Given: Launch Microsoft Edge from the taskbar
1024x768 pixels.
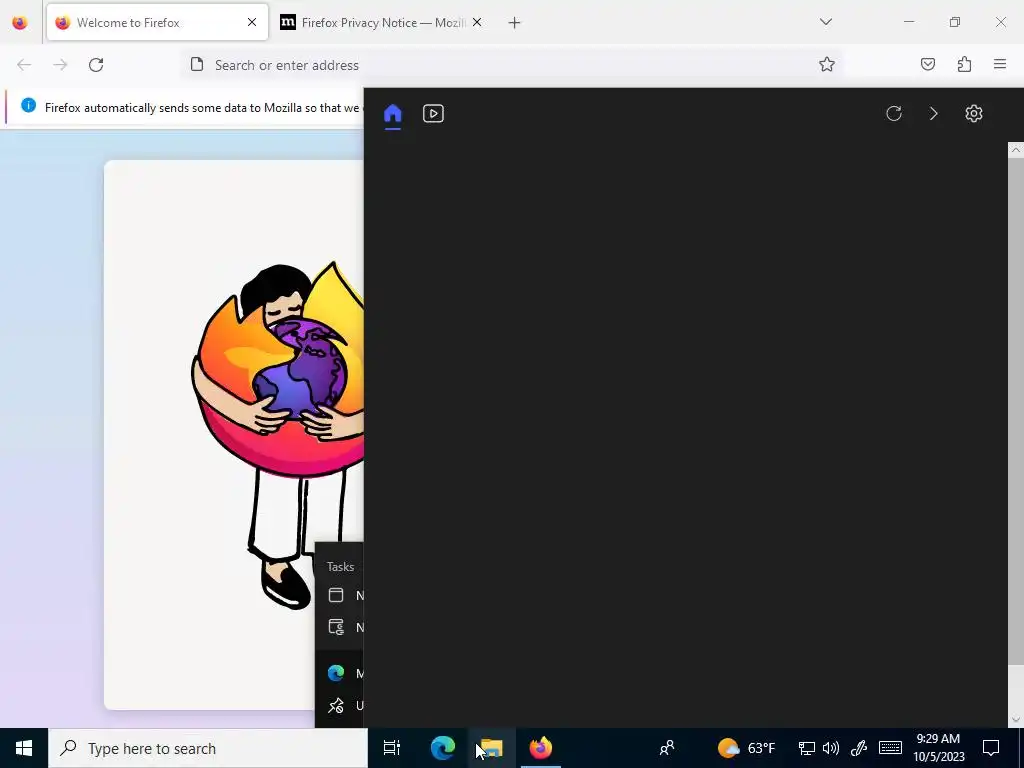Looking at the screenshot, I should pyautogui.click(x=443, y=748).
